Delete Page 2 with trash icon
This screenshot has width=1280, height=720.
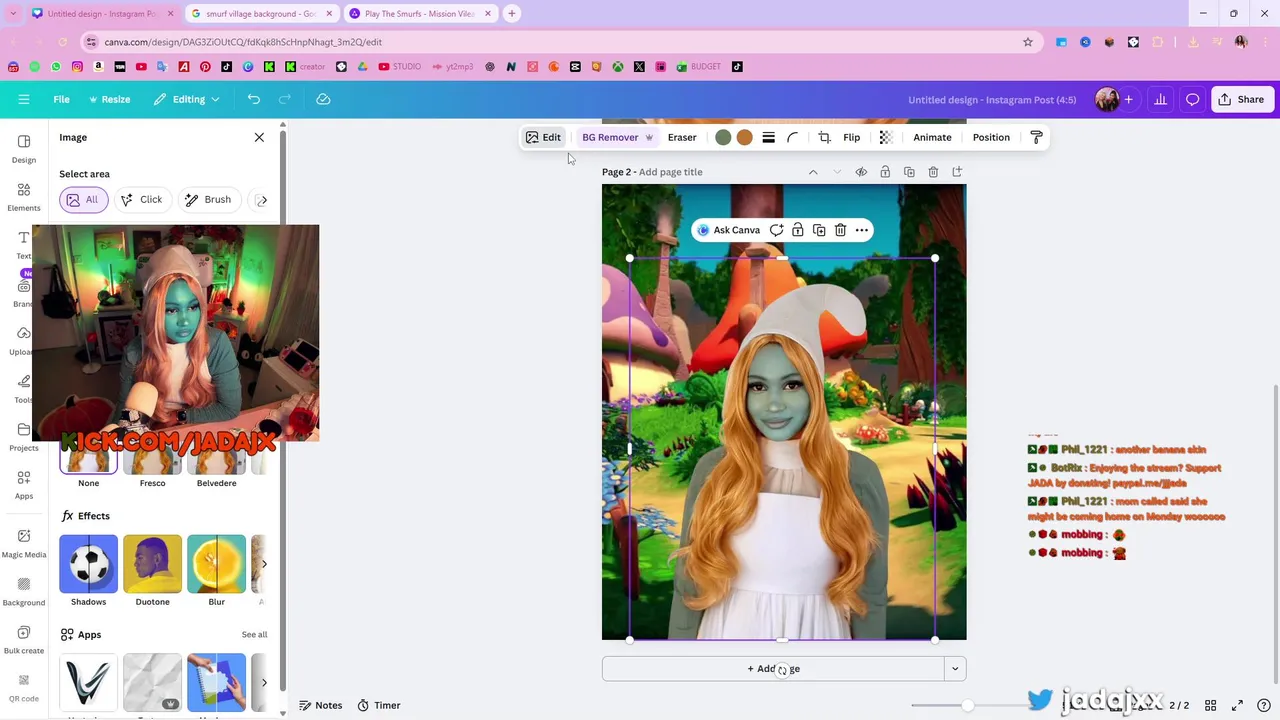click(x=933, y=172)
